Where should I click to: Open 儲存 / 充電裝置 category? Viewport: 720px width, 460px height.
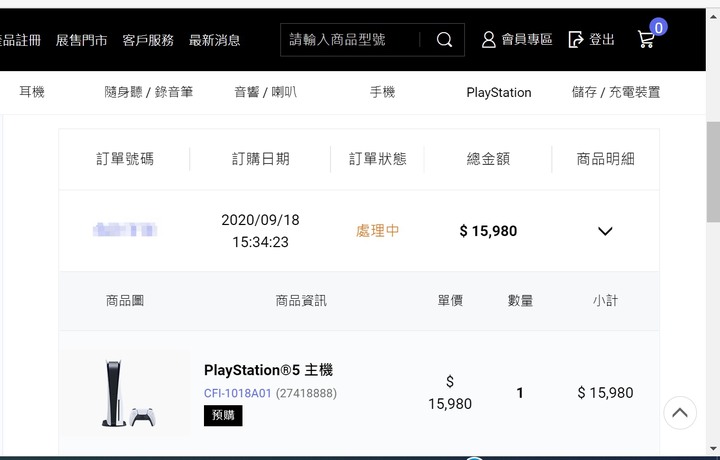pos(616,92)
